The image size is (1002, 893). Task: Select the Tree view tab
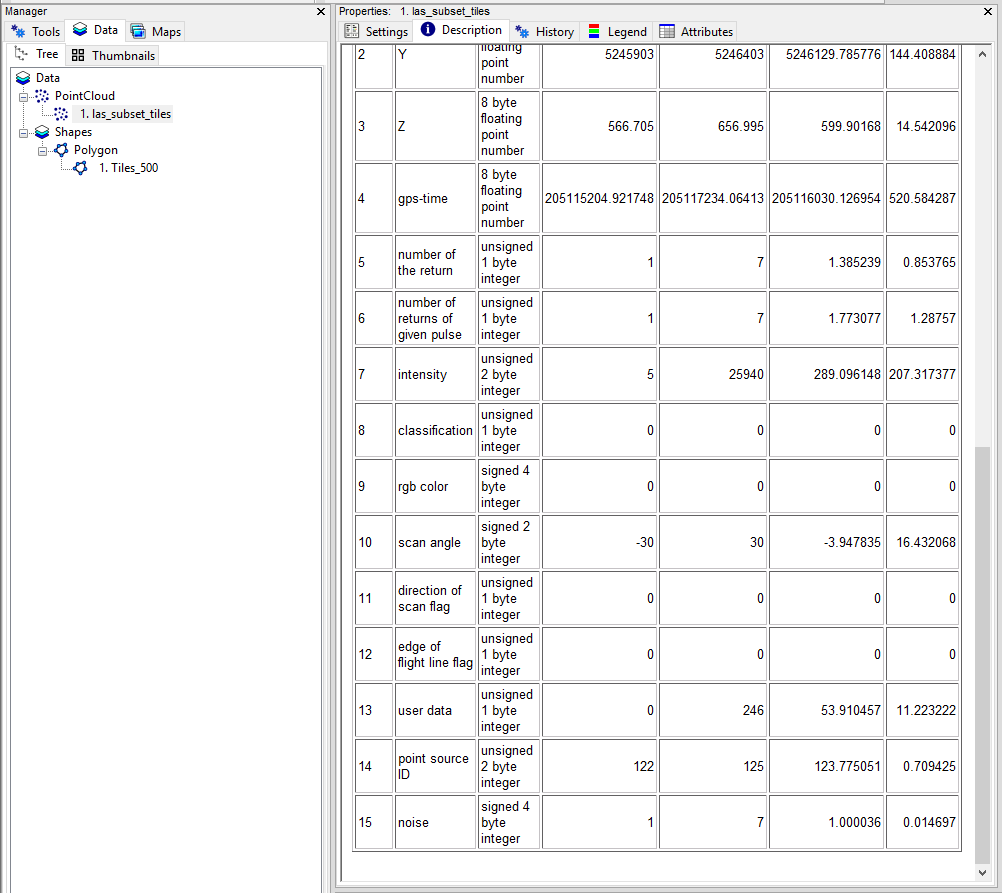coord(36,54)
